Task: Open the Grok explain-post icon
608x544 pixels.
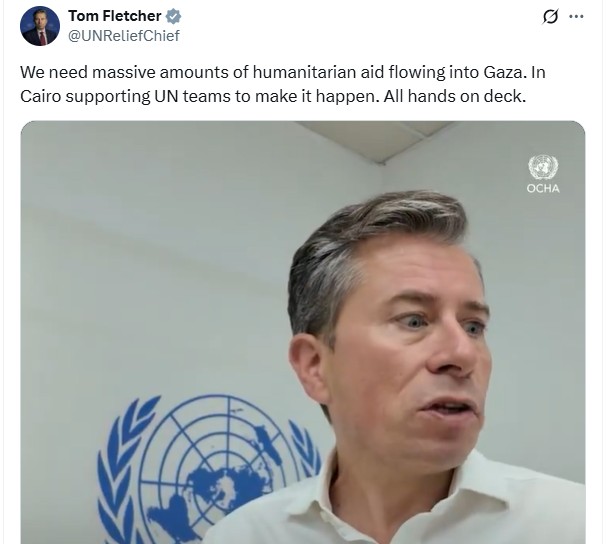Action: coord(550,17)
